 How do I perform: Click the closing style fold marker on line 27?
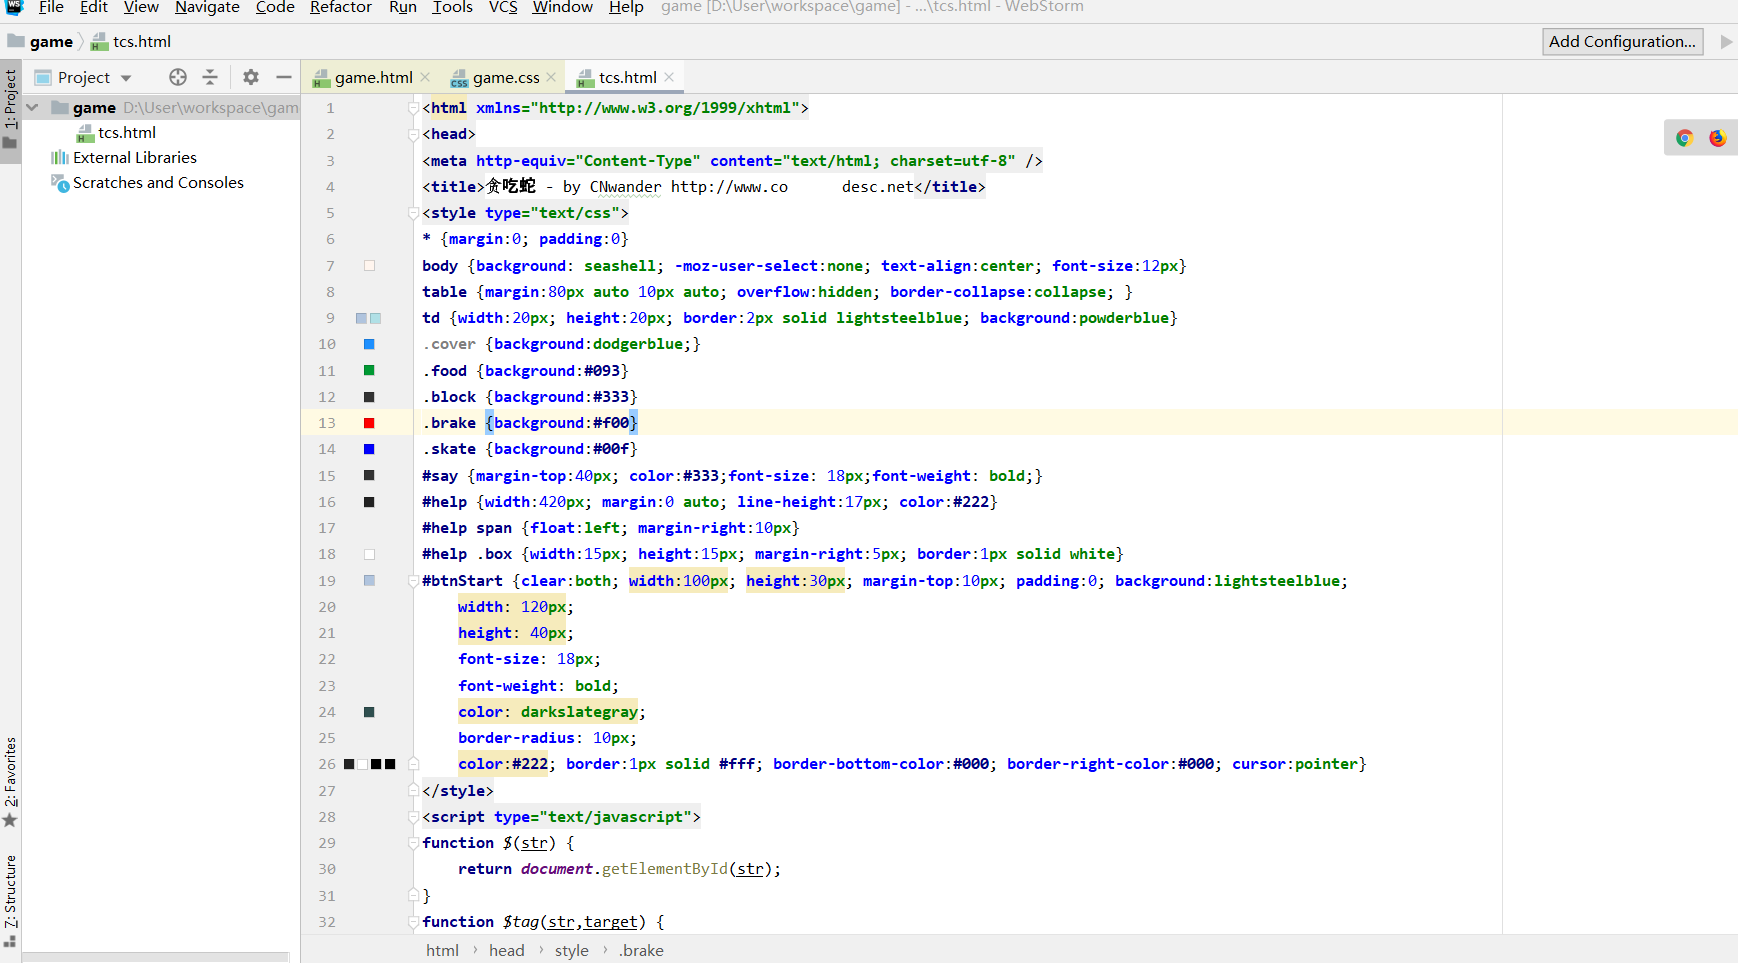pyautogui.click(x=413, y=790)
